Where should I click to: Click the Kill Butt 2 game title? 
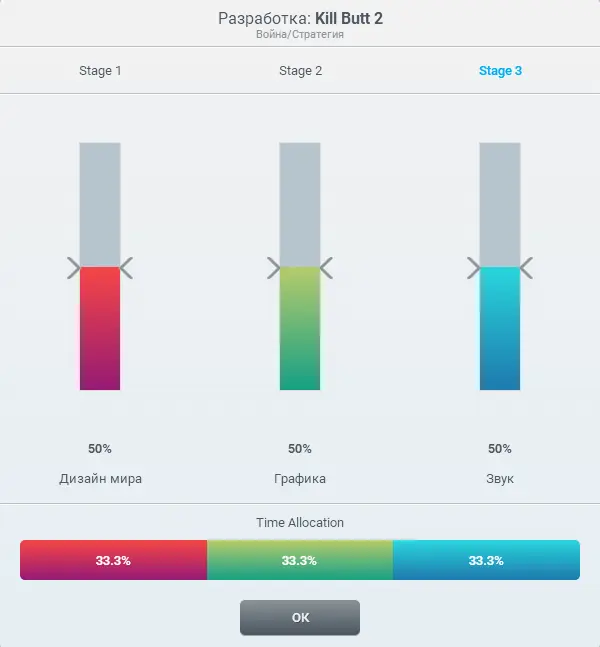coord(348,18)
